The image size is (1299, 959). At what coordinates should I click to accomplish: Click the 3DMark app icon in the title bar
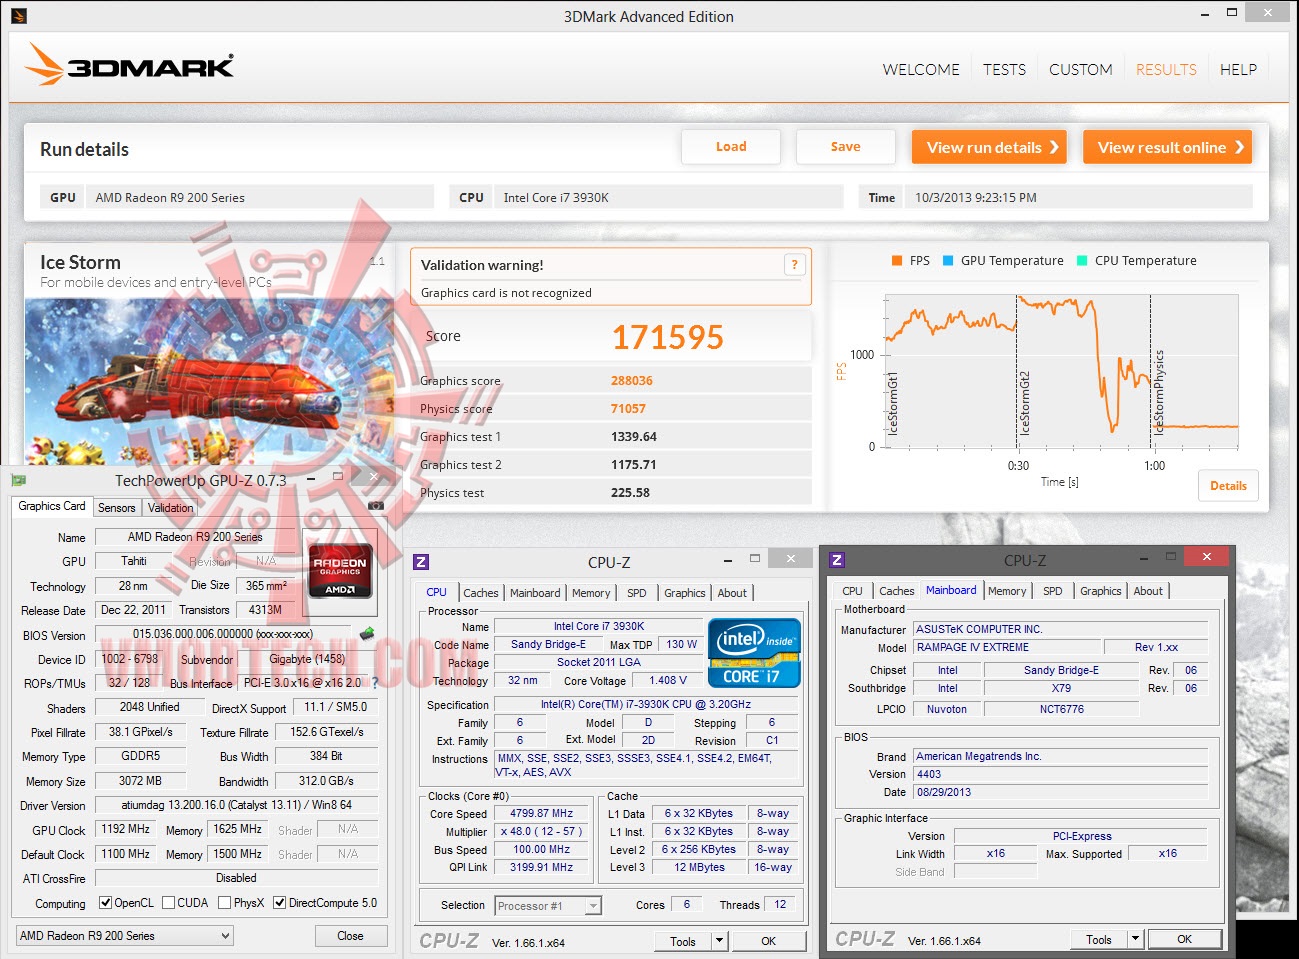point(19,16)
